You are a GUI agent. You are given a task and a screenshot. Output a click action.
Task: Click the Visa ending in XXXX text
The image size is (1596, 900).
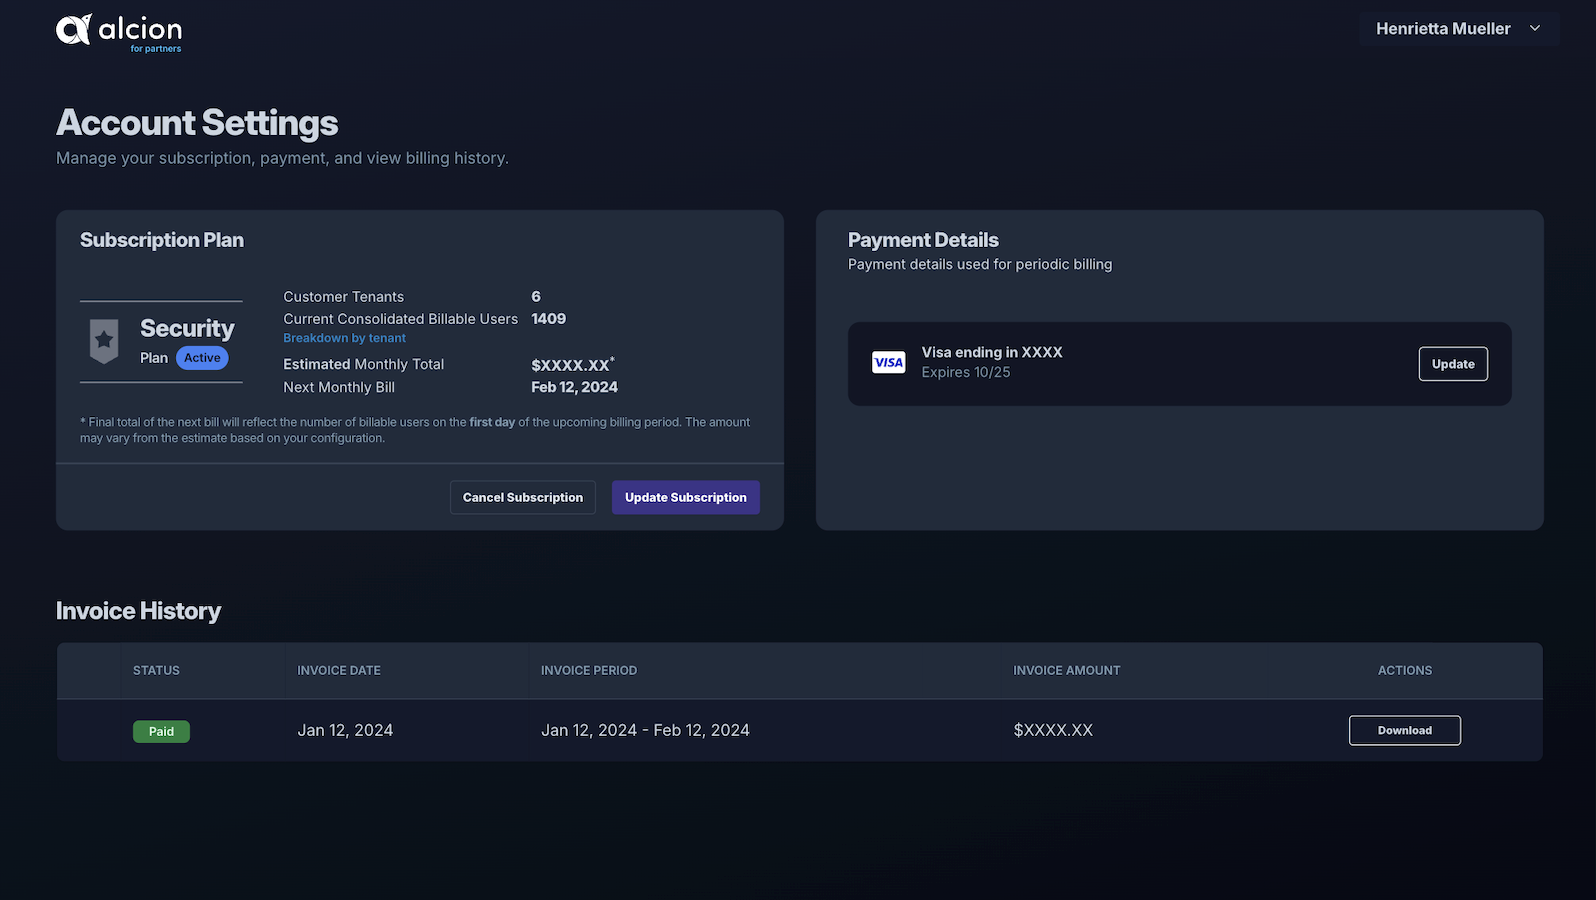pyautogui.click(x=992, y=352)
